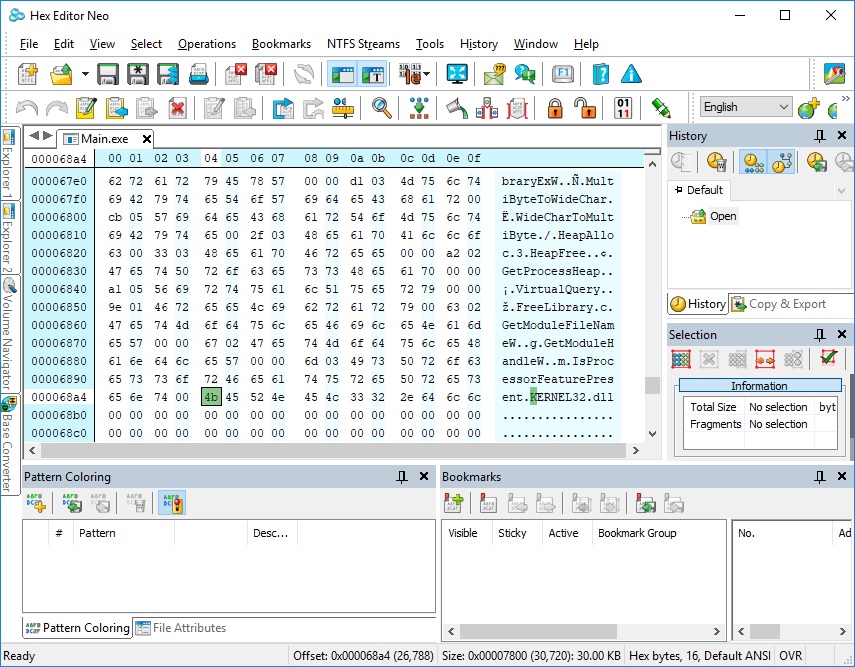Click the F1 help key icon
The height and width of the screenshot is (667, 855).
coord(562,74)
